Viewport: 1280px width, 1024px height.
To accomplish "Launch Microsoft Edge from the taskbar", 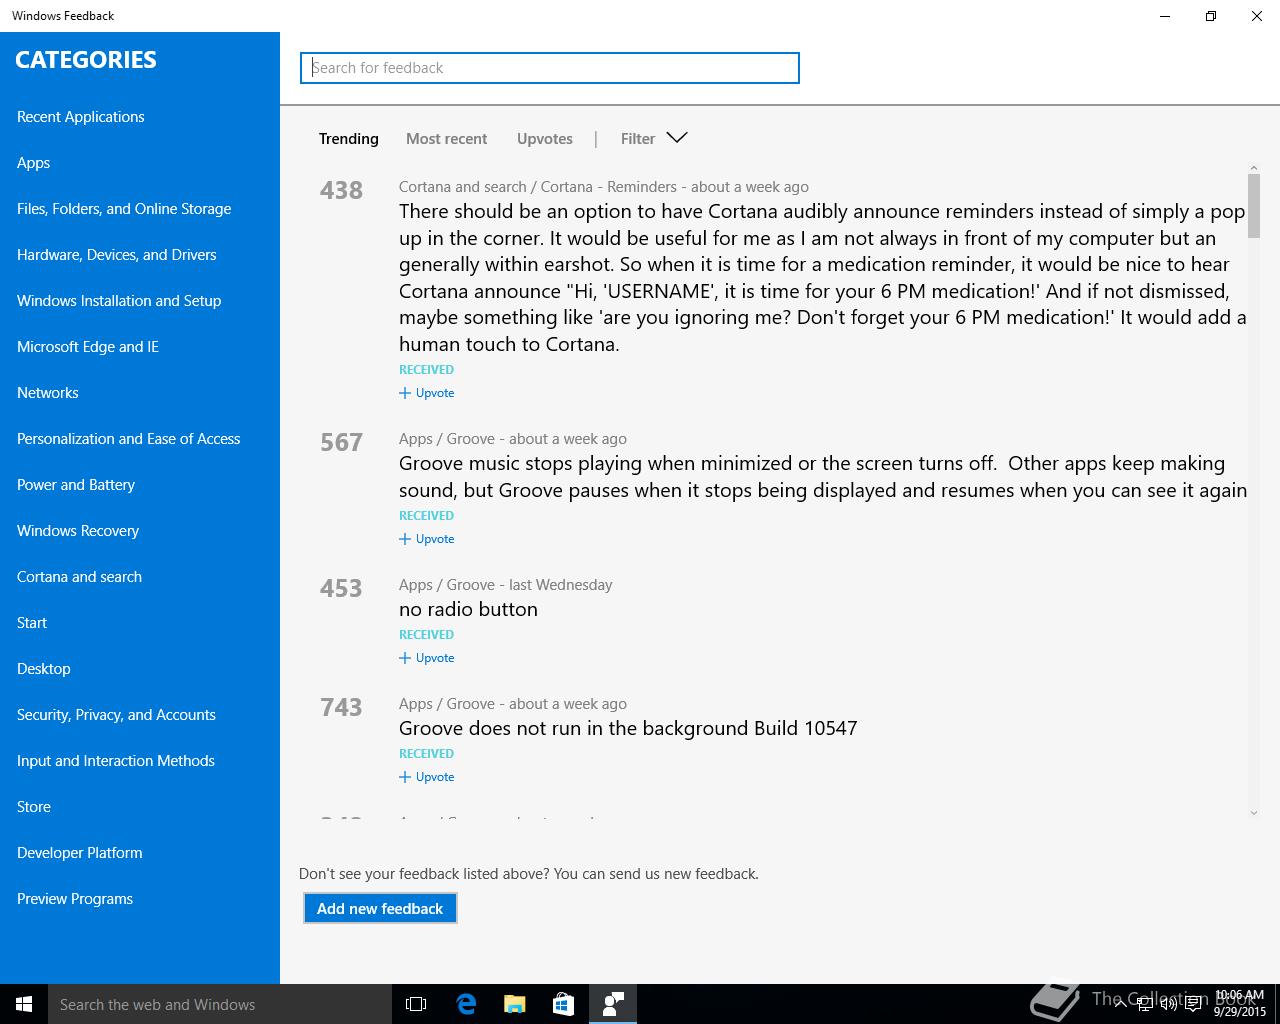I will point(466,1004).
